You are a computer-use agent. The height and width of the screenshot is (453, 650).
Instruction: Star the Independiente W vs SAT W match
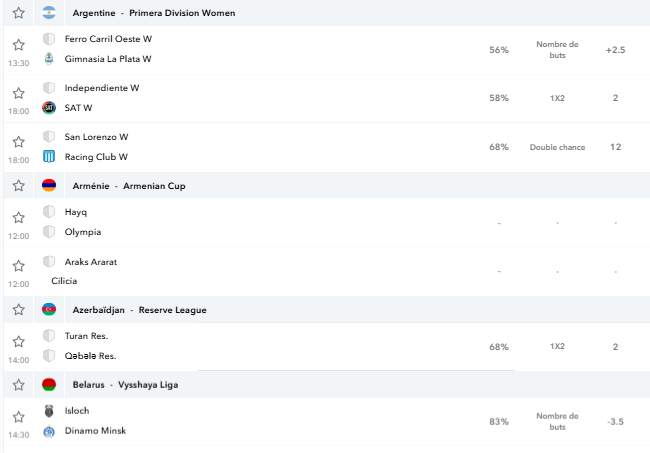click(18, 93)
